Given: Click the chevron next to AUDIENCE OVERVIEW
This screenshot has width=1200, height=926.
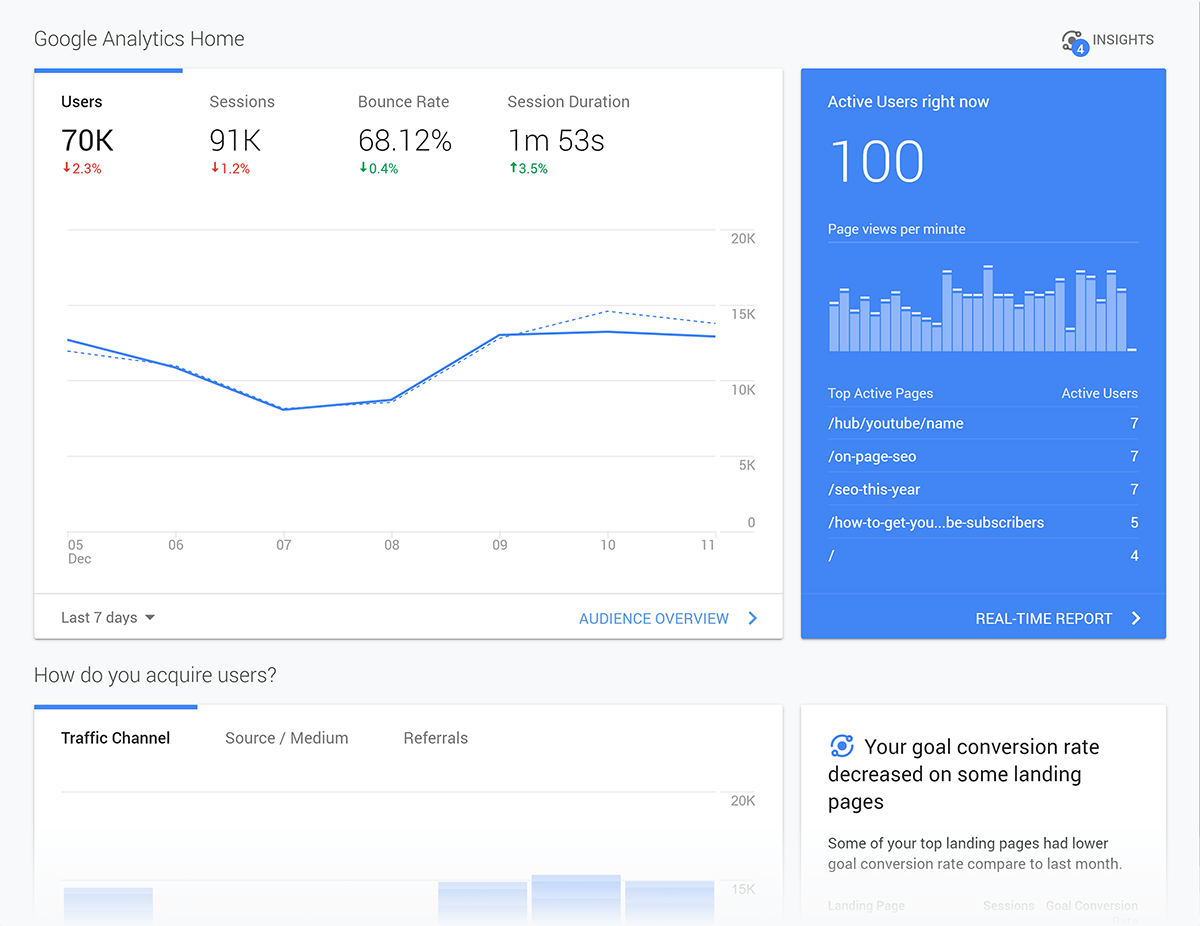Looking at the screenshot, I should [x=753, y=617].
